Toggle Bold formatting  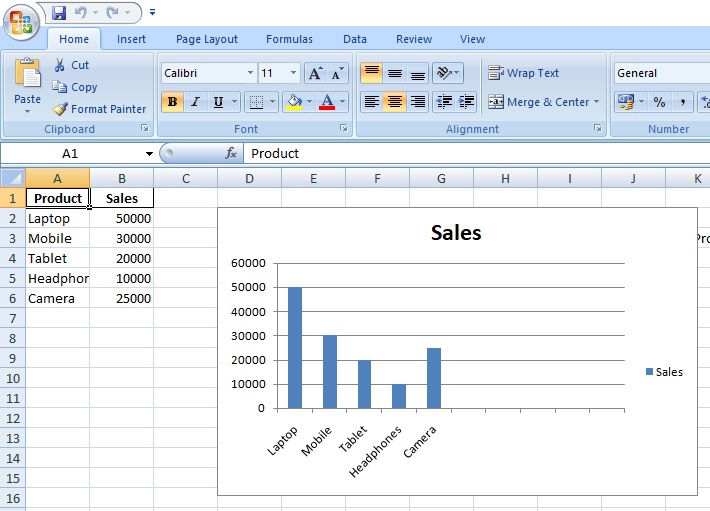click(173, 102)
